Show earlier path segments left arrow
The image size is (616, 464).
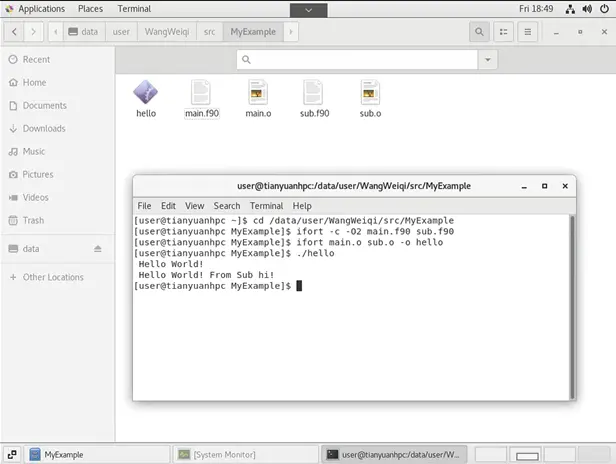(x=55, y=32)
